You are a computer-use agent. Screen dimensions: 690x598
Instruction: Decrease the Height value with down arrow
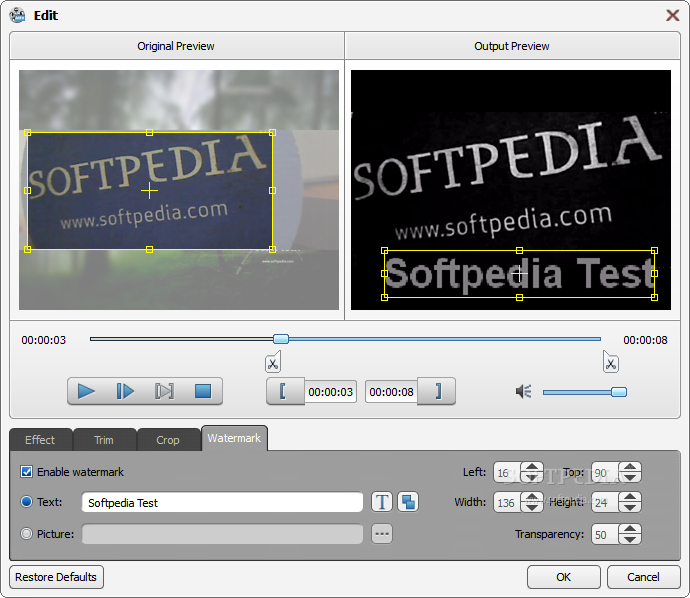[x=630, y=507]
